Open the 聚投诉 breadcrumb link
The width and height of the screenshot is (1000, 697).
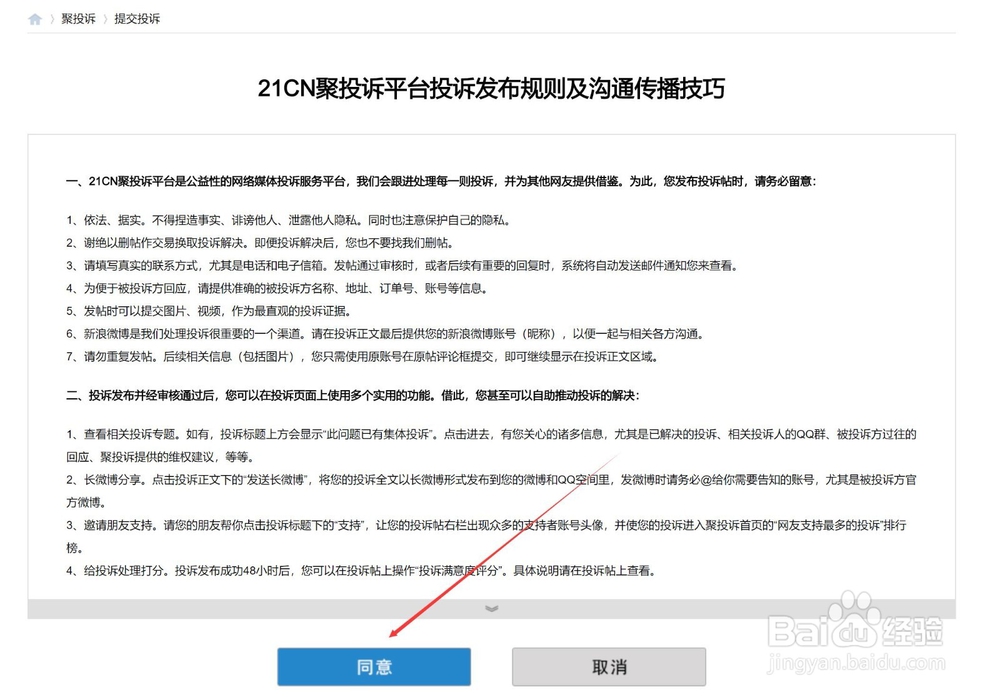[x=78, y=19]
